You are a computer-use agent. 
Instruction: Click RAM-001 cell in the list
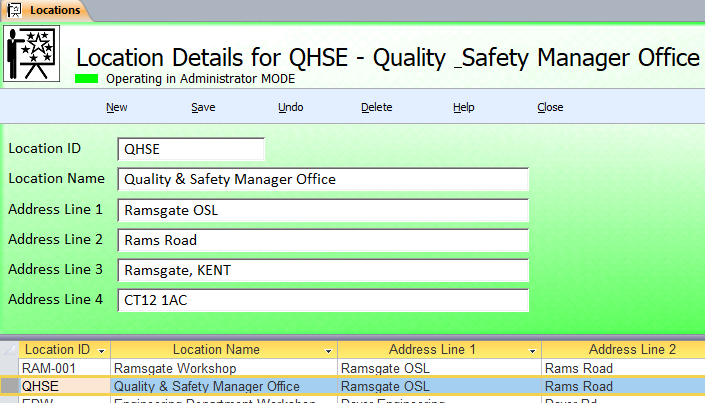click(65, 368)
